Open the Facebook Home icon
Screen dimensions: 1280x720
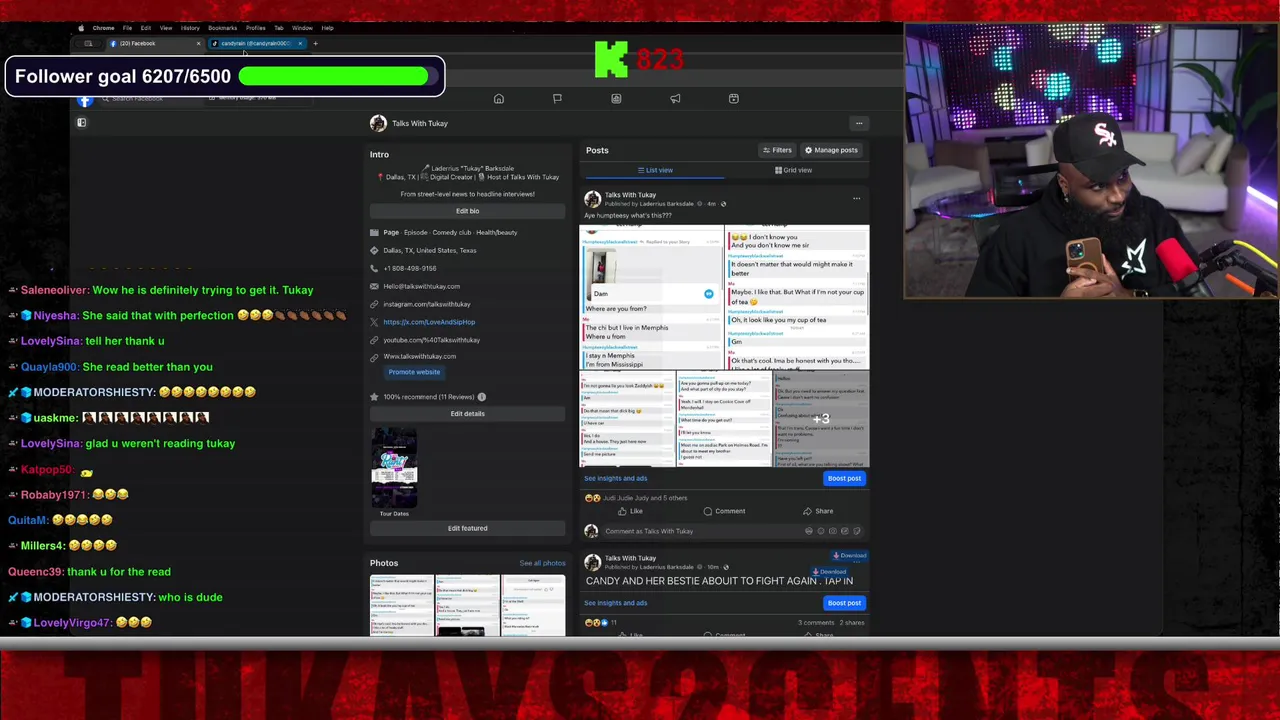pos(499,99)
